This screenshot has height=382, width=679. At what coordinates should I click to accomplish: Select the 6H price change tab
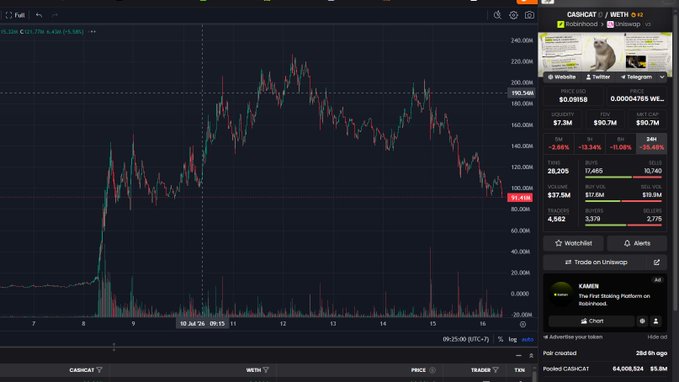pos(620,143)
